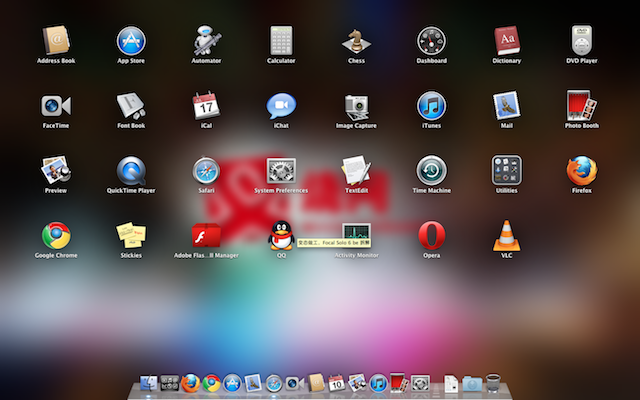Launch QuickTime Player
Image resolution: width=640 pixels, height=400 pixels.
tap(131, 171)
